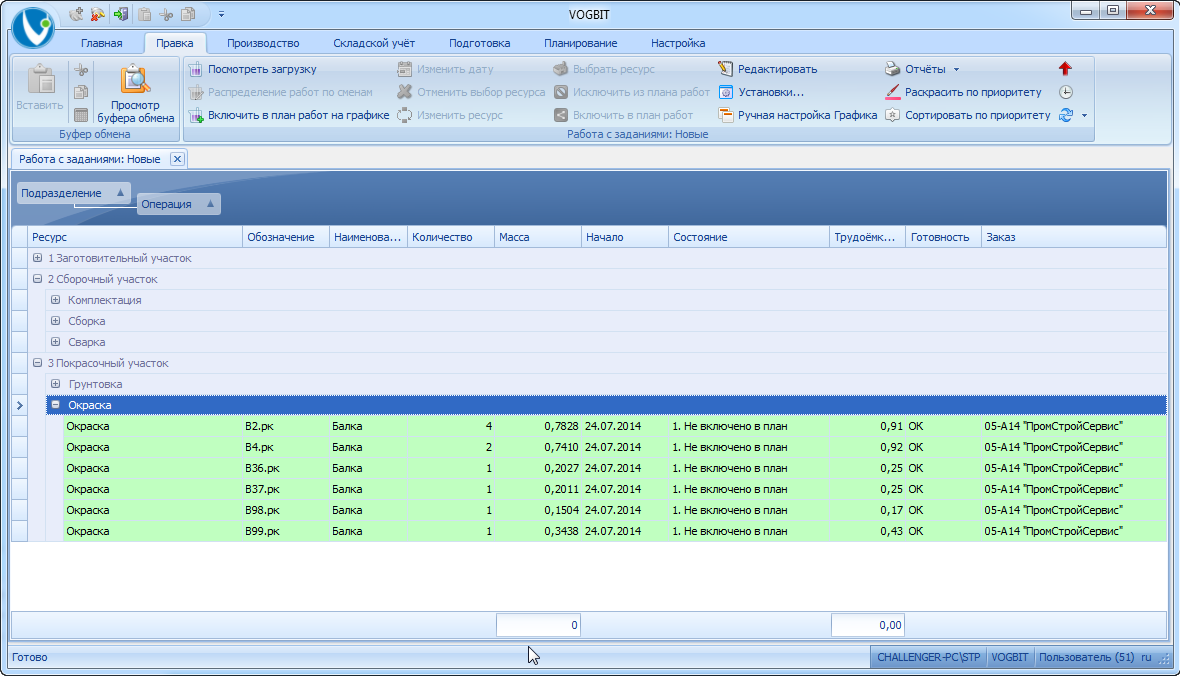Click Раскрасить по приоритету brush command
Screen dimensions: 1180x676
point(963,92)
